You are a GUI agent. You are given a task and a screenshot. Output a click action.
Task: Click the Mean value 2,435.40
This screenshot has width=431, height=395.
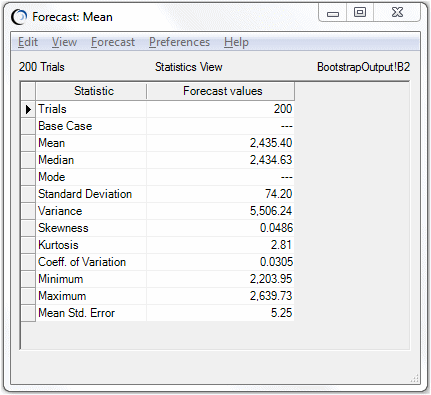coord(271,143)
